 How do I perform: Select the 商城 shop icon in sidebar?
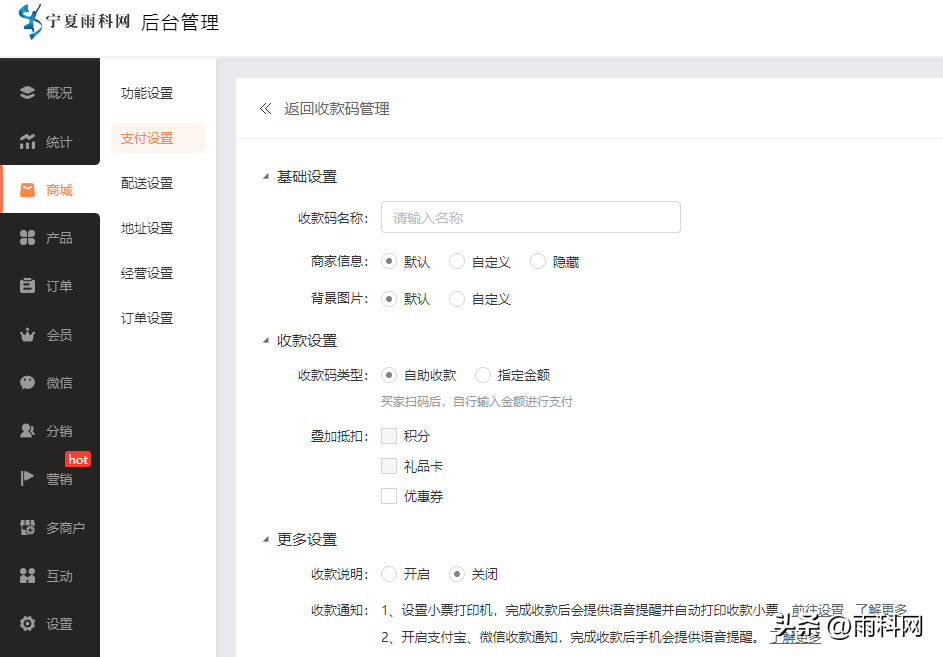point(28,190)
